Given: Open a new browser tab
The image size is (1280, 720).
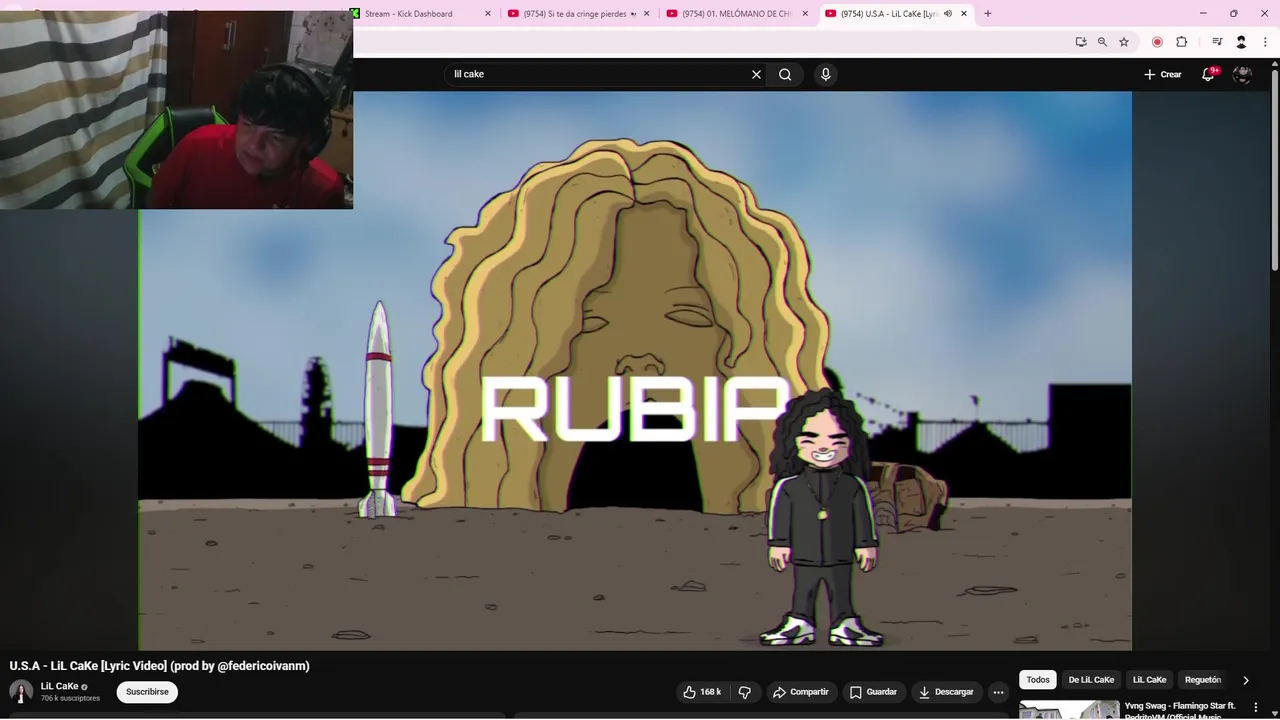Looking at the screenshot, I should pyautogui.click(x=988, y=13).
